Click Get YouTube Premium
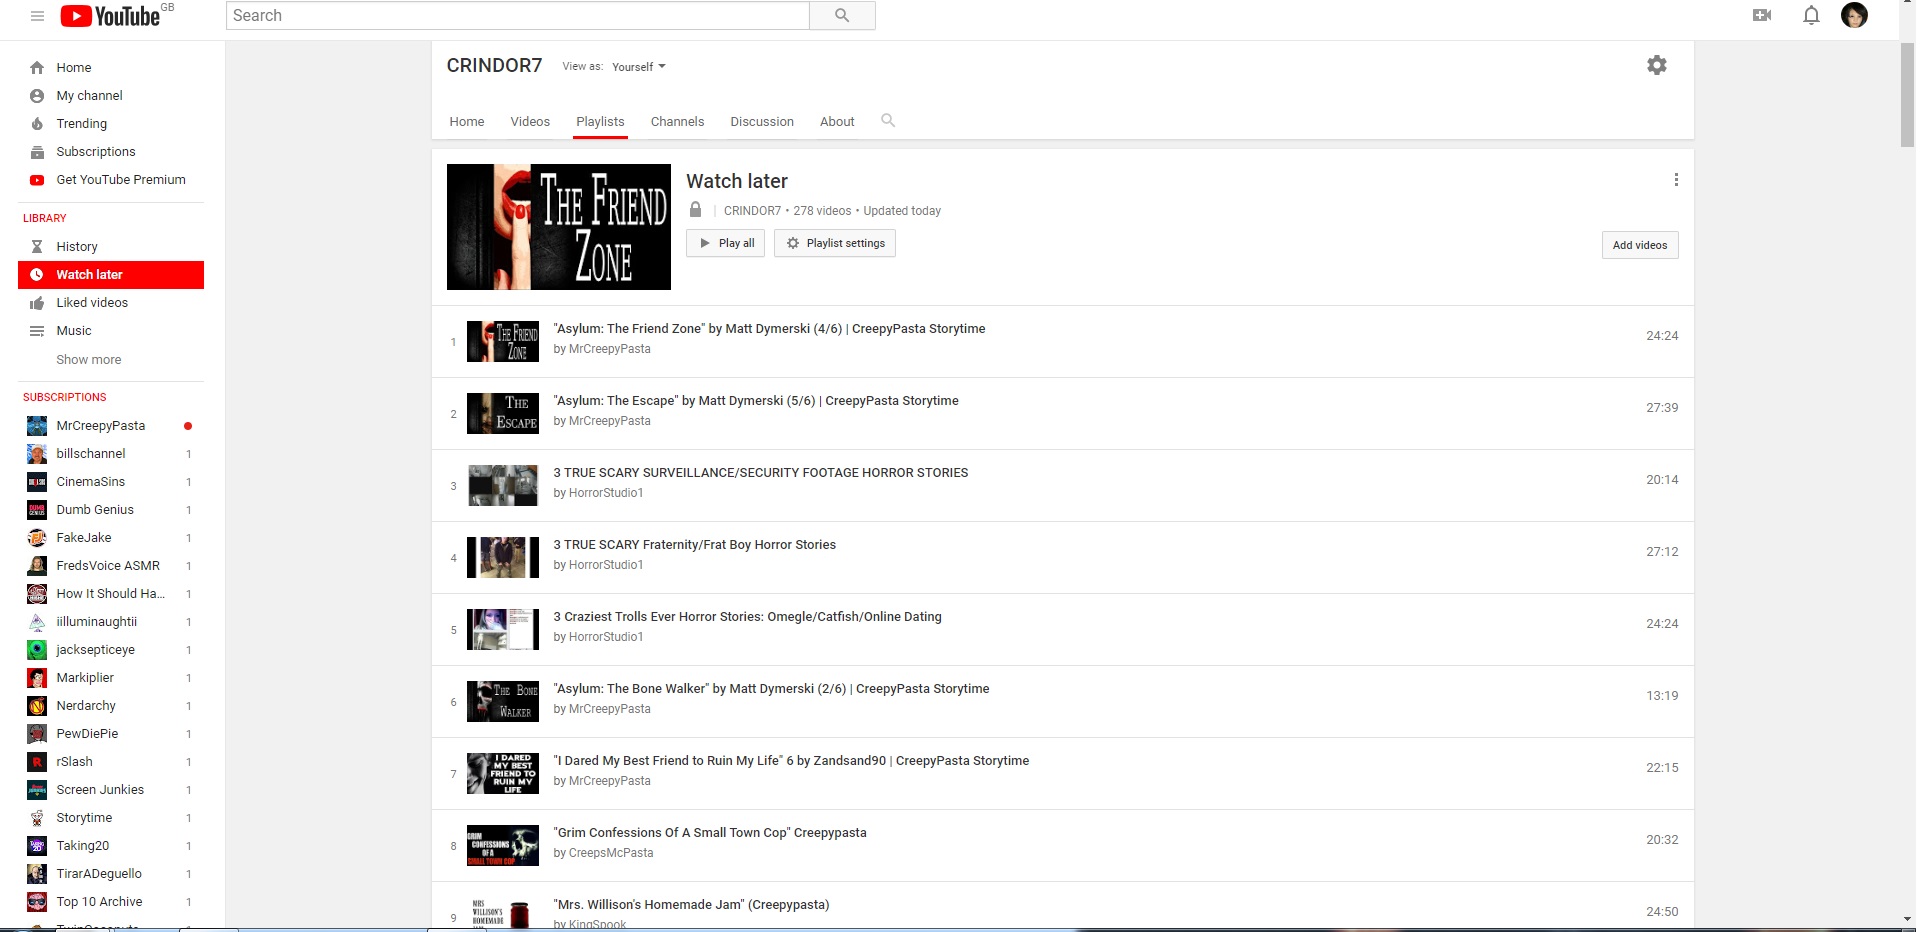The height and width of the screenshot is (932, 1920). [x=120, y=179]
